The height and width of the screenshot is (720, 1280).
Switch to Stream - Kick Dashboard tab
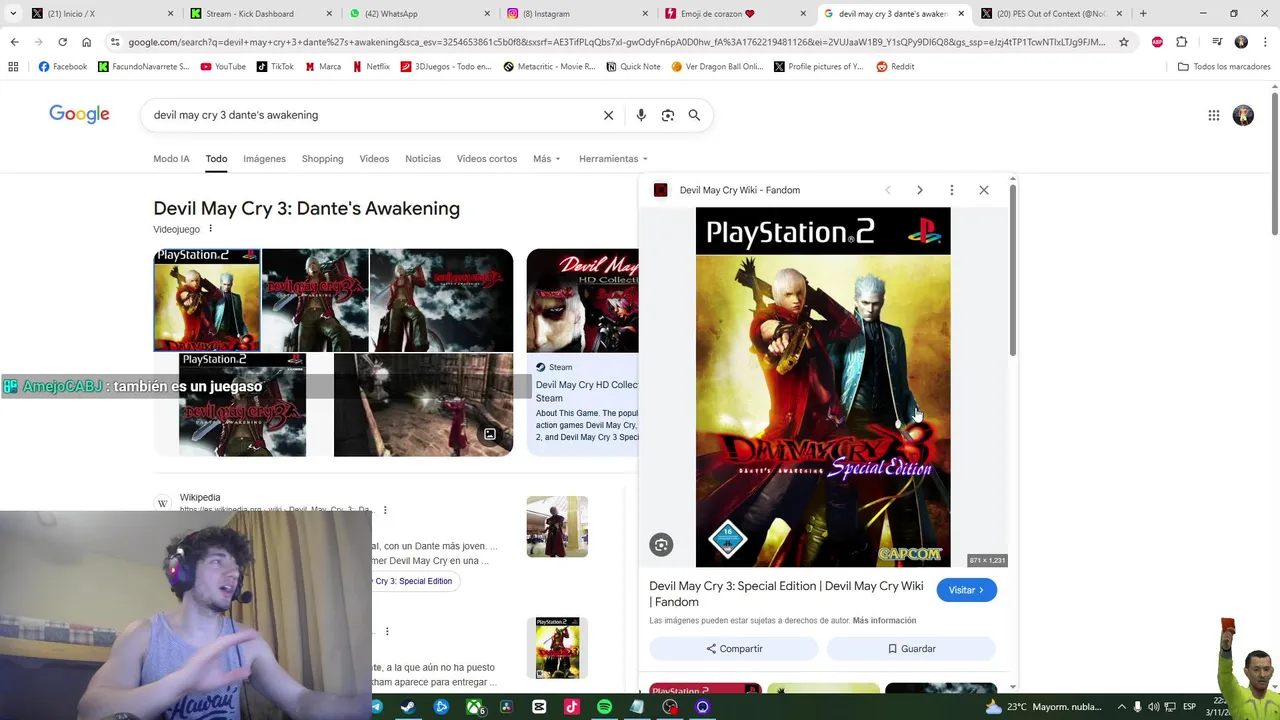pyautogui.click(x=260, y=14)
